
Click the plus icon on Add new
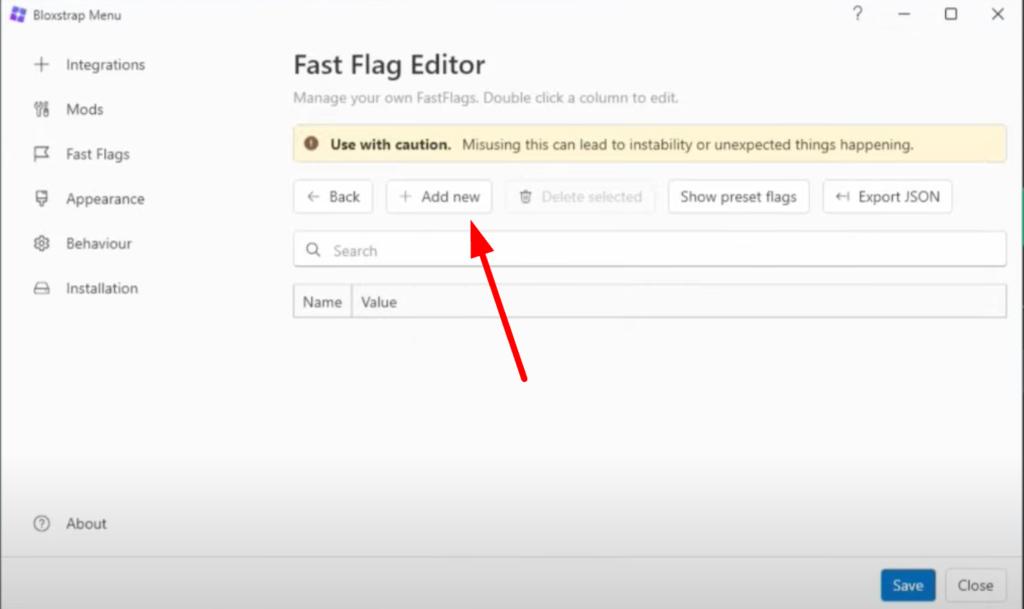406,196
